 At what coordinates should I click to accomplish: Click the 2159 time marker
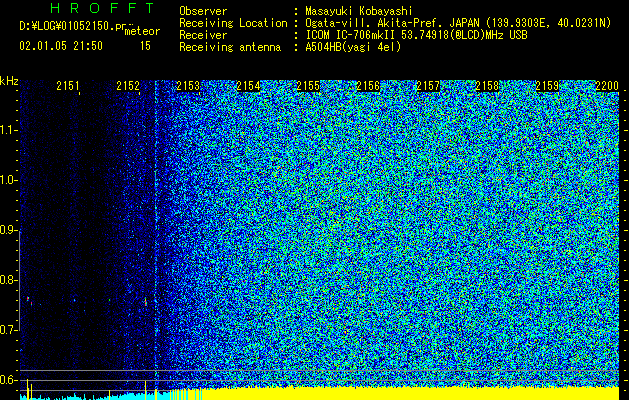tap(548, 86)
